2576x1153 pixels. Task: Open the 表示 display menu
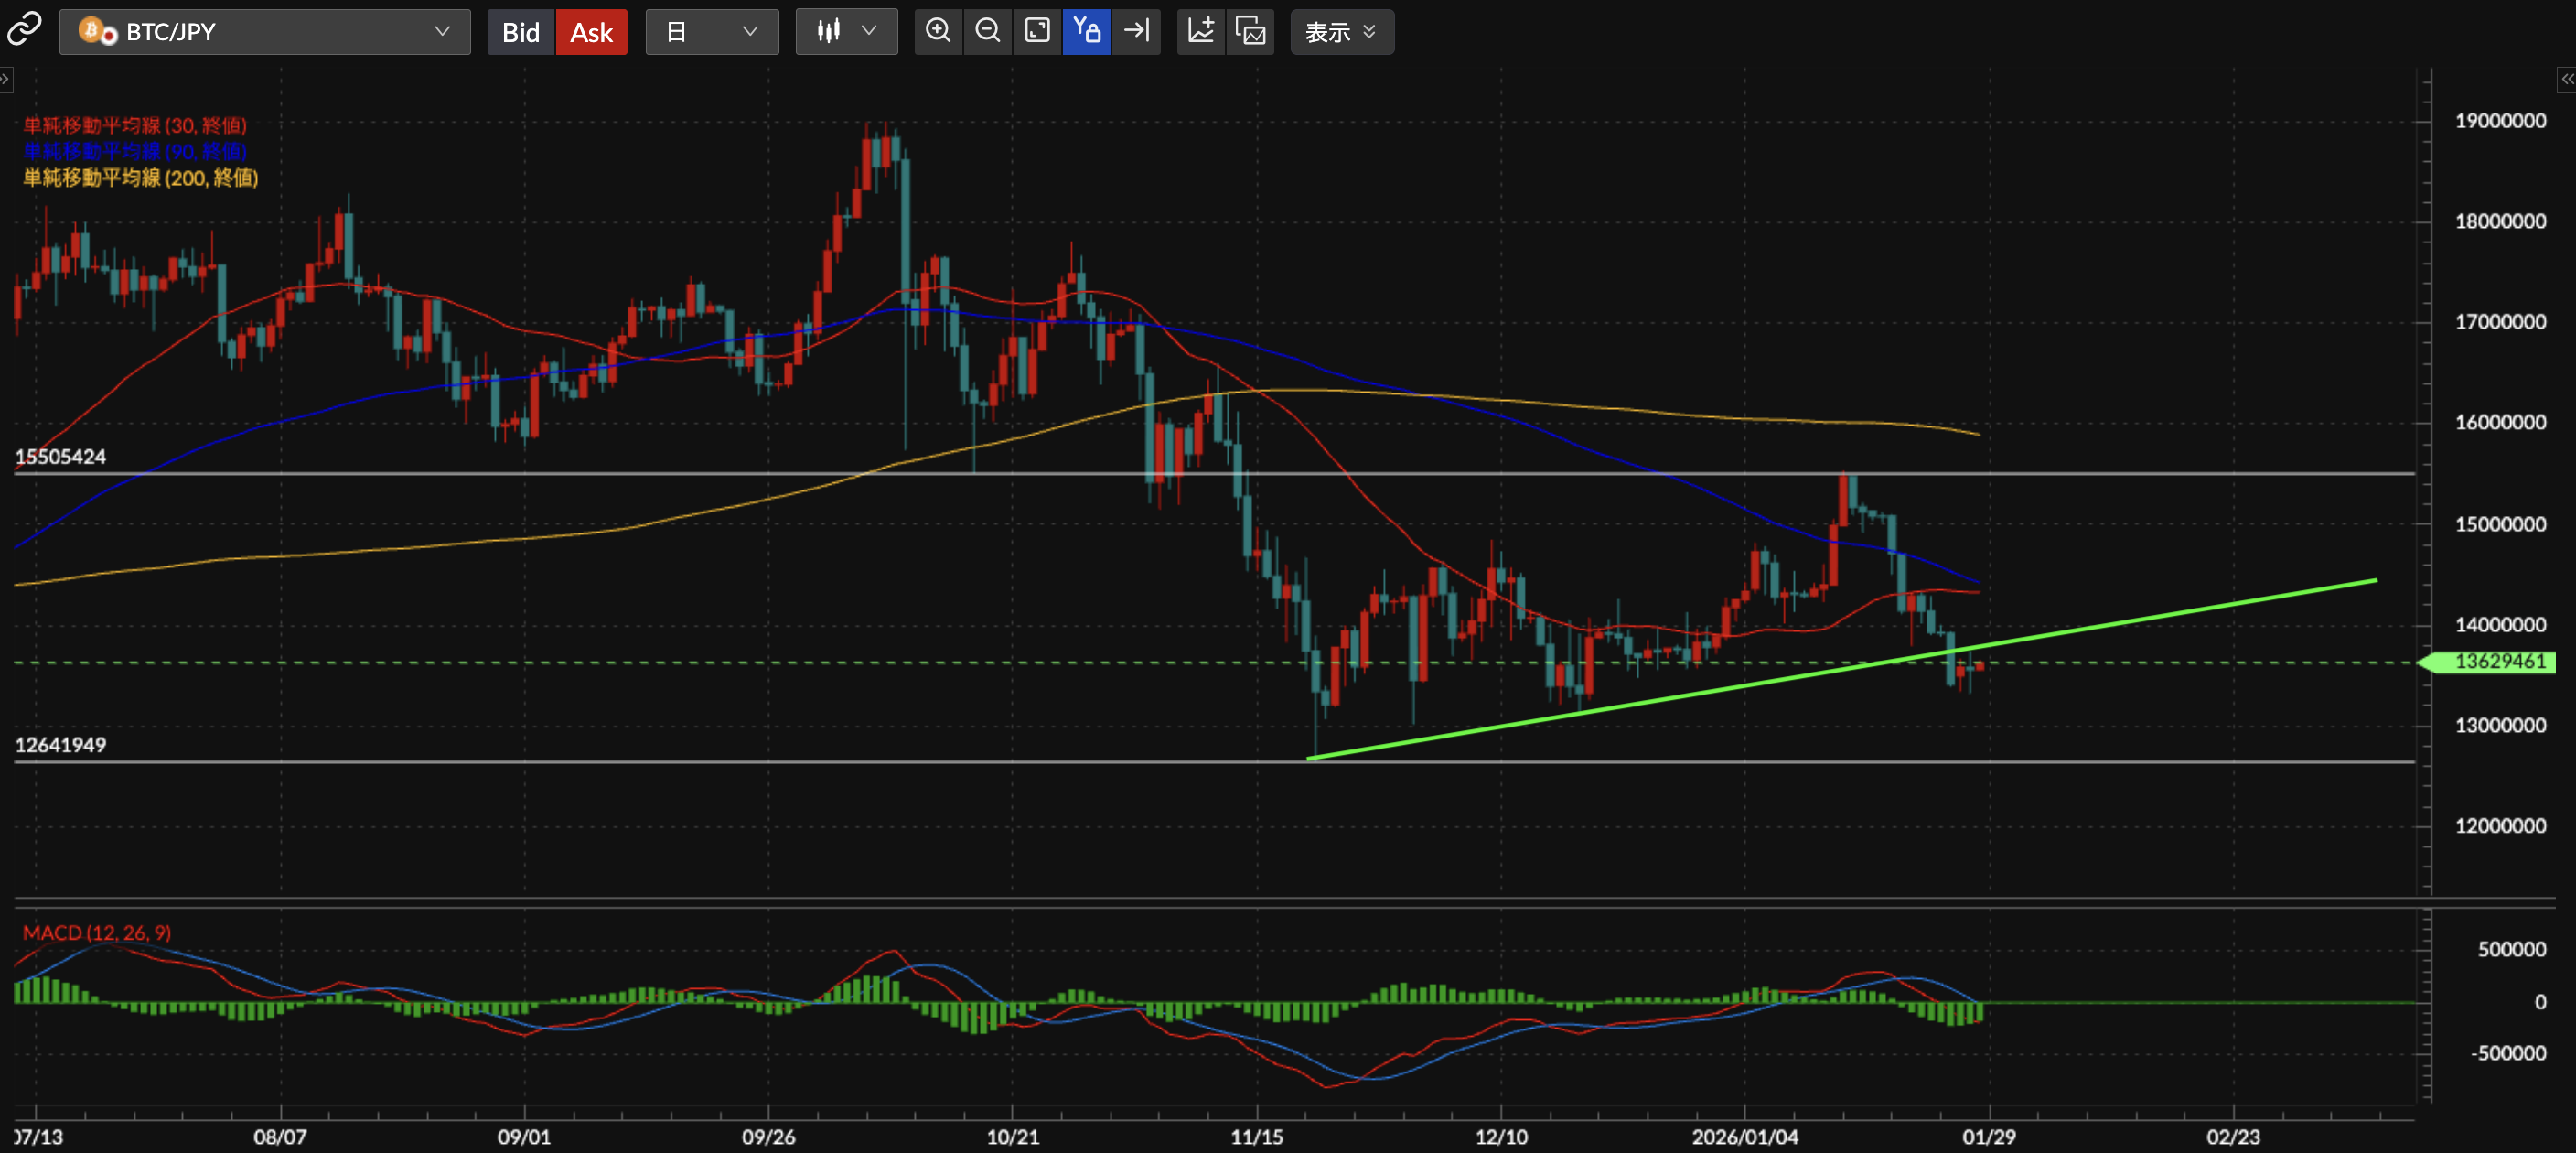click(1341, 32)
